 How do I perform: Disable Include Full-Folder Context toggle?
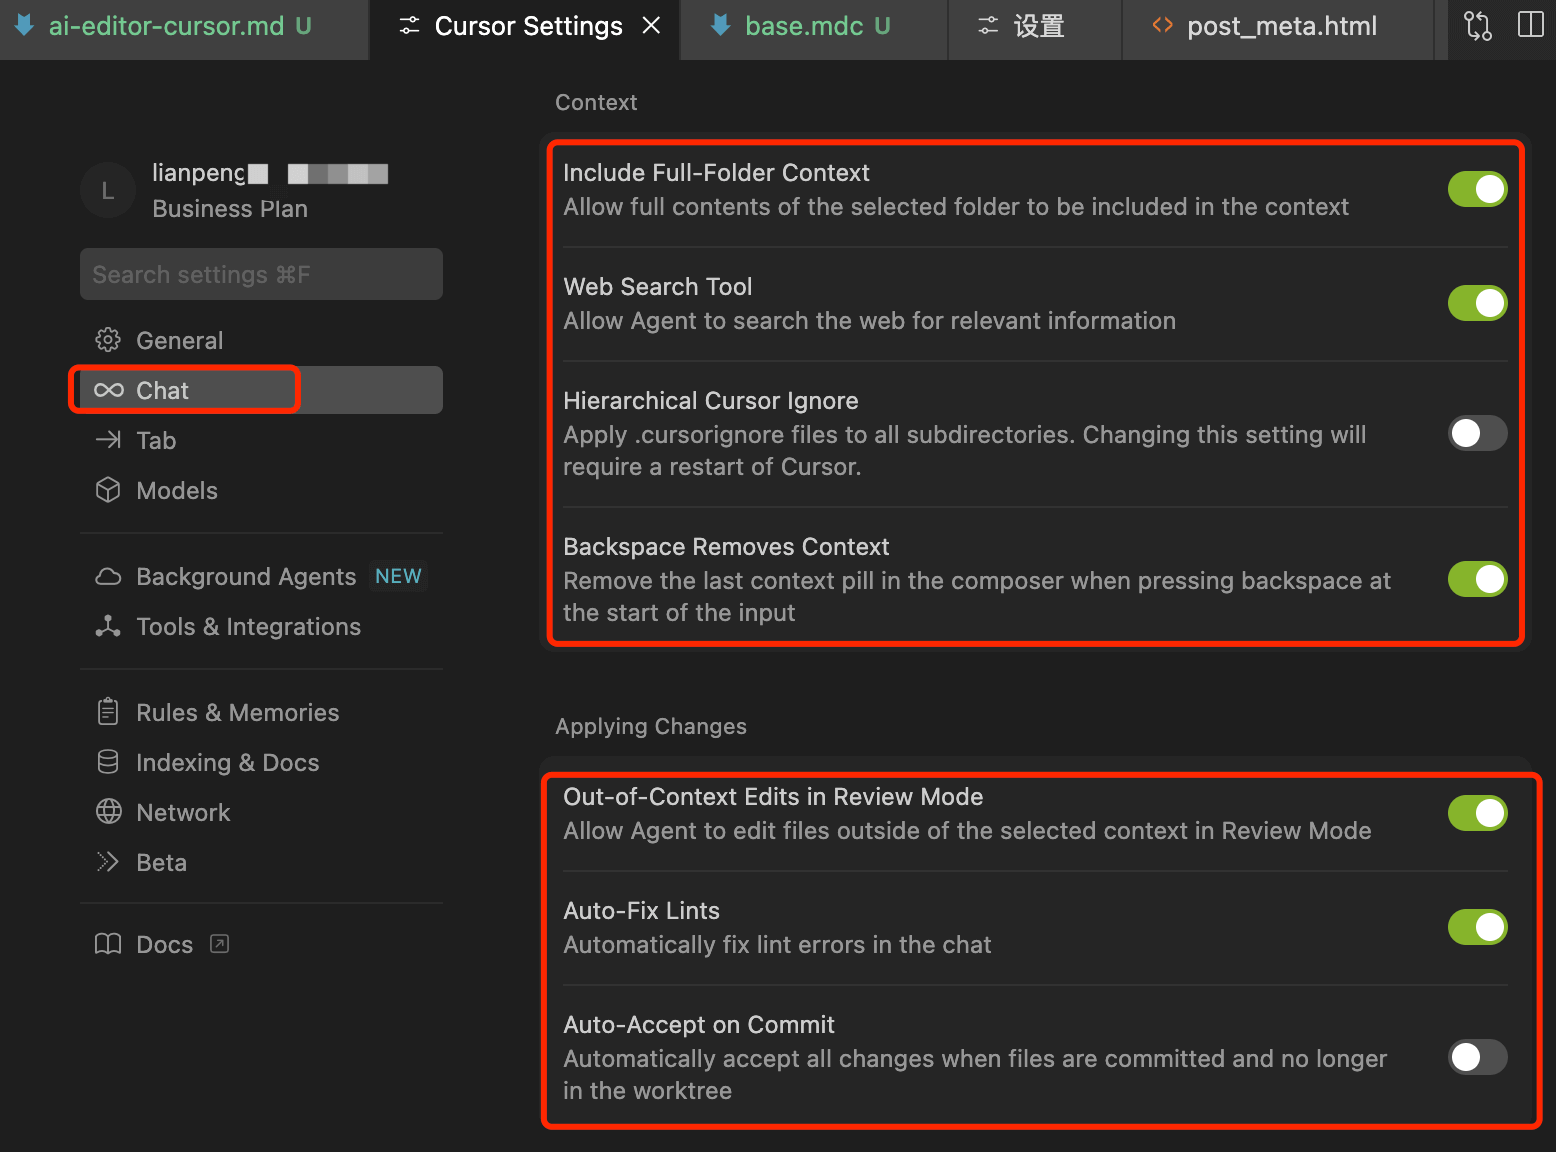1477,189
